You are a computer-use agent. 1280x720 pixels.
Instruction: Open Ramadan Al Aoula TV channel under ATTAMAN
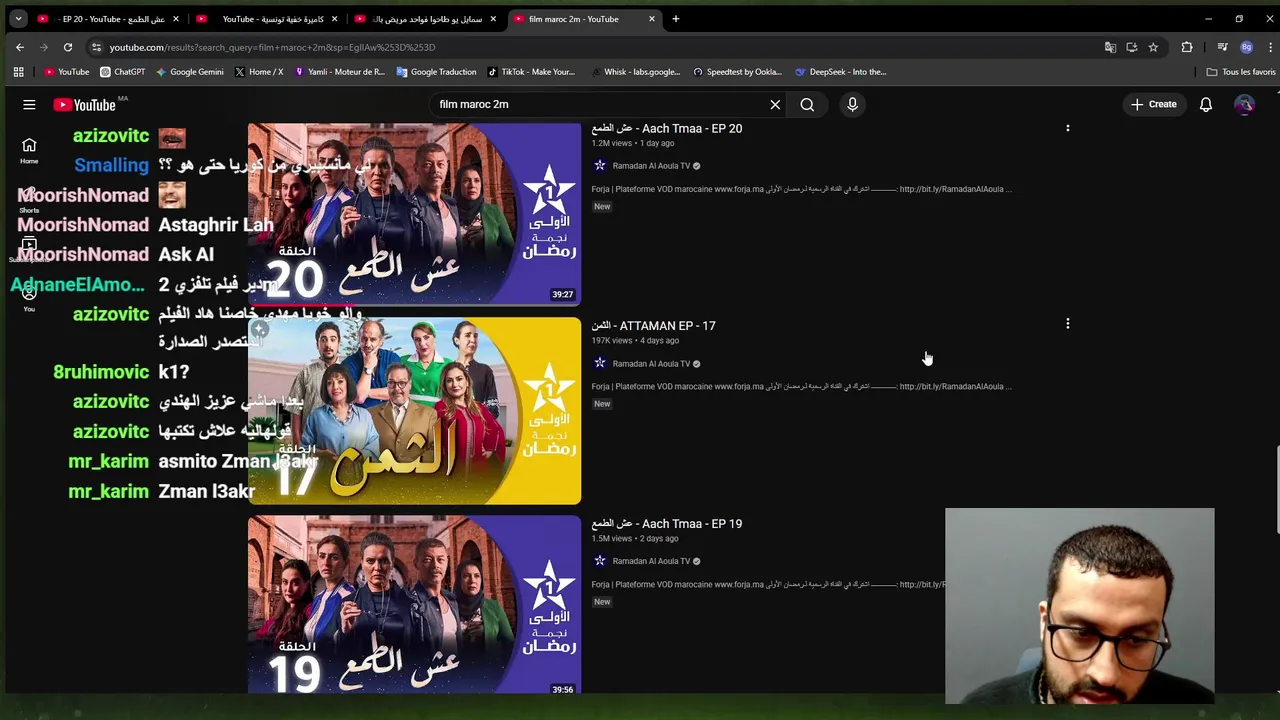click(651, 364)
